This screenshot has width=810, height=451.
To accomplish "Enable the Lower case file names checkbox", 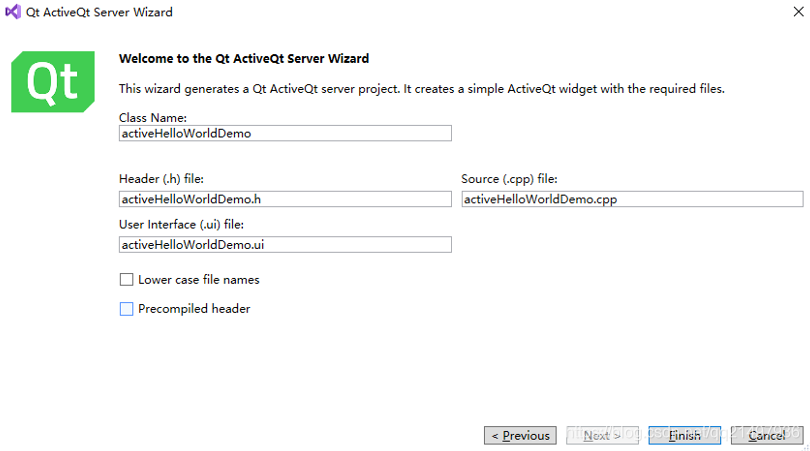I will pos(126,280).
